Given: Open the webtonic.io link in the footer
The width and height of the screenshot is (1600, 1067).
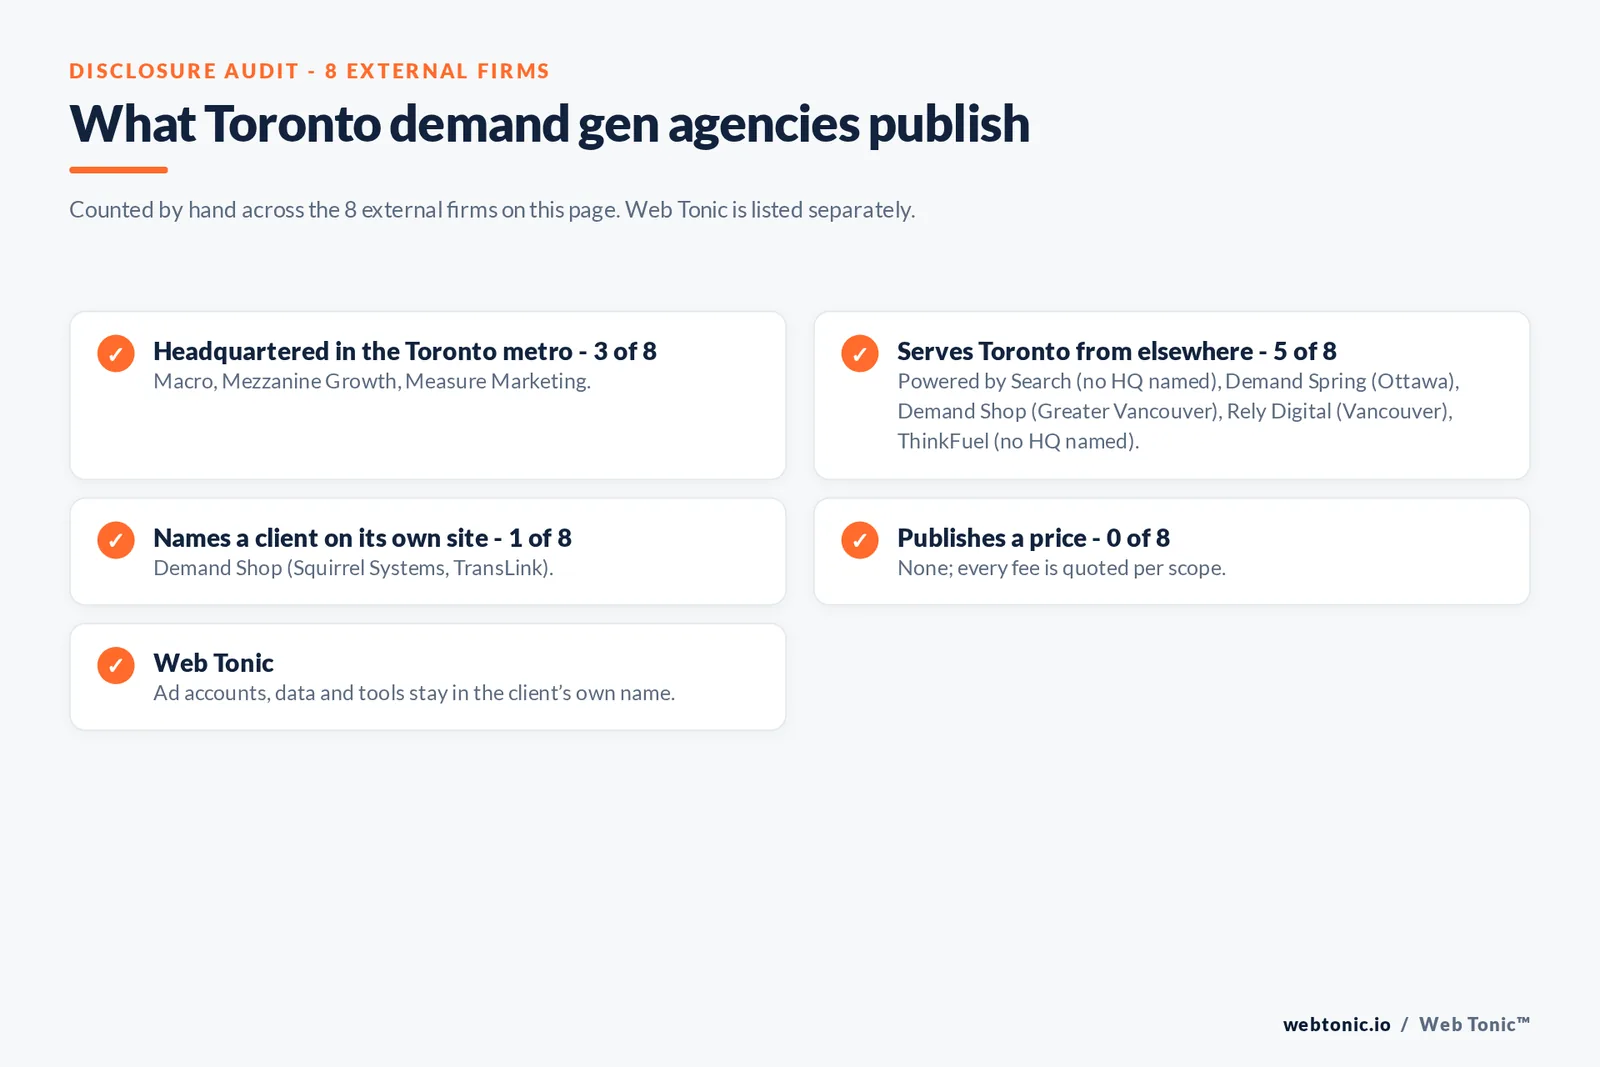Looking at the screenshot, I should coord(1336,1024).
